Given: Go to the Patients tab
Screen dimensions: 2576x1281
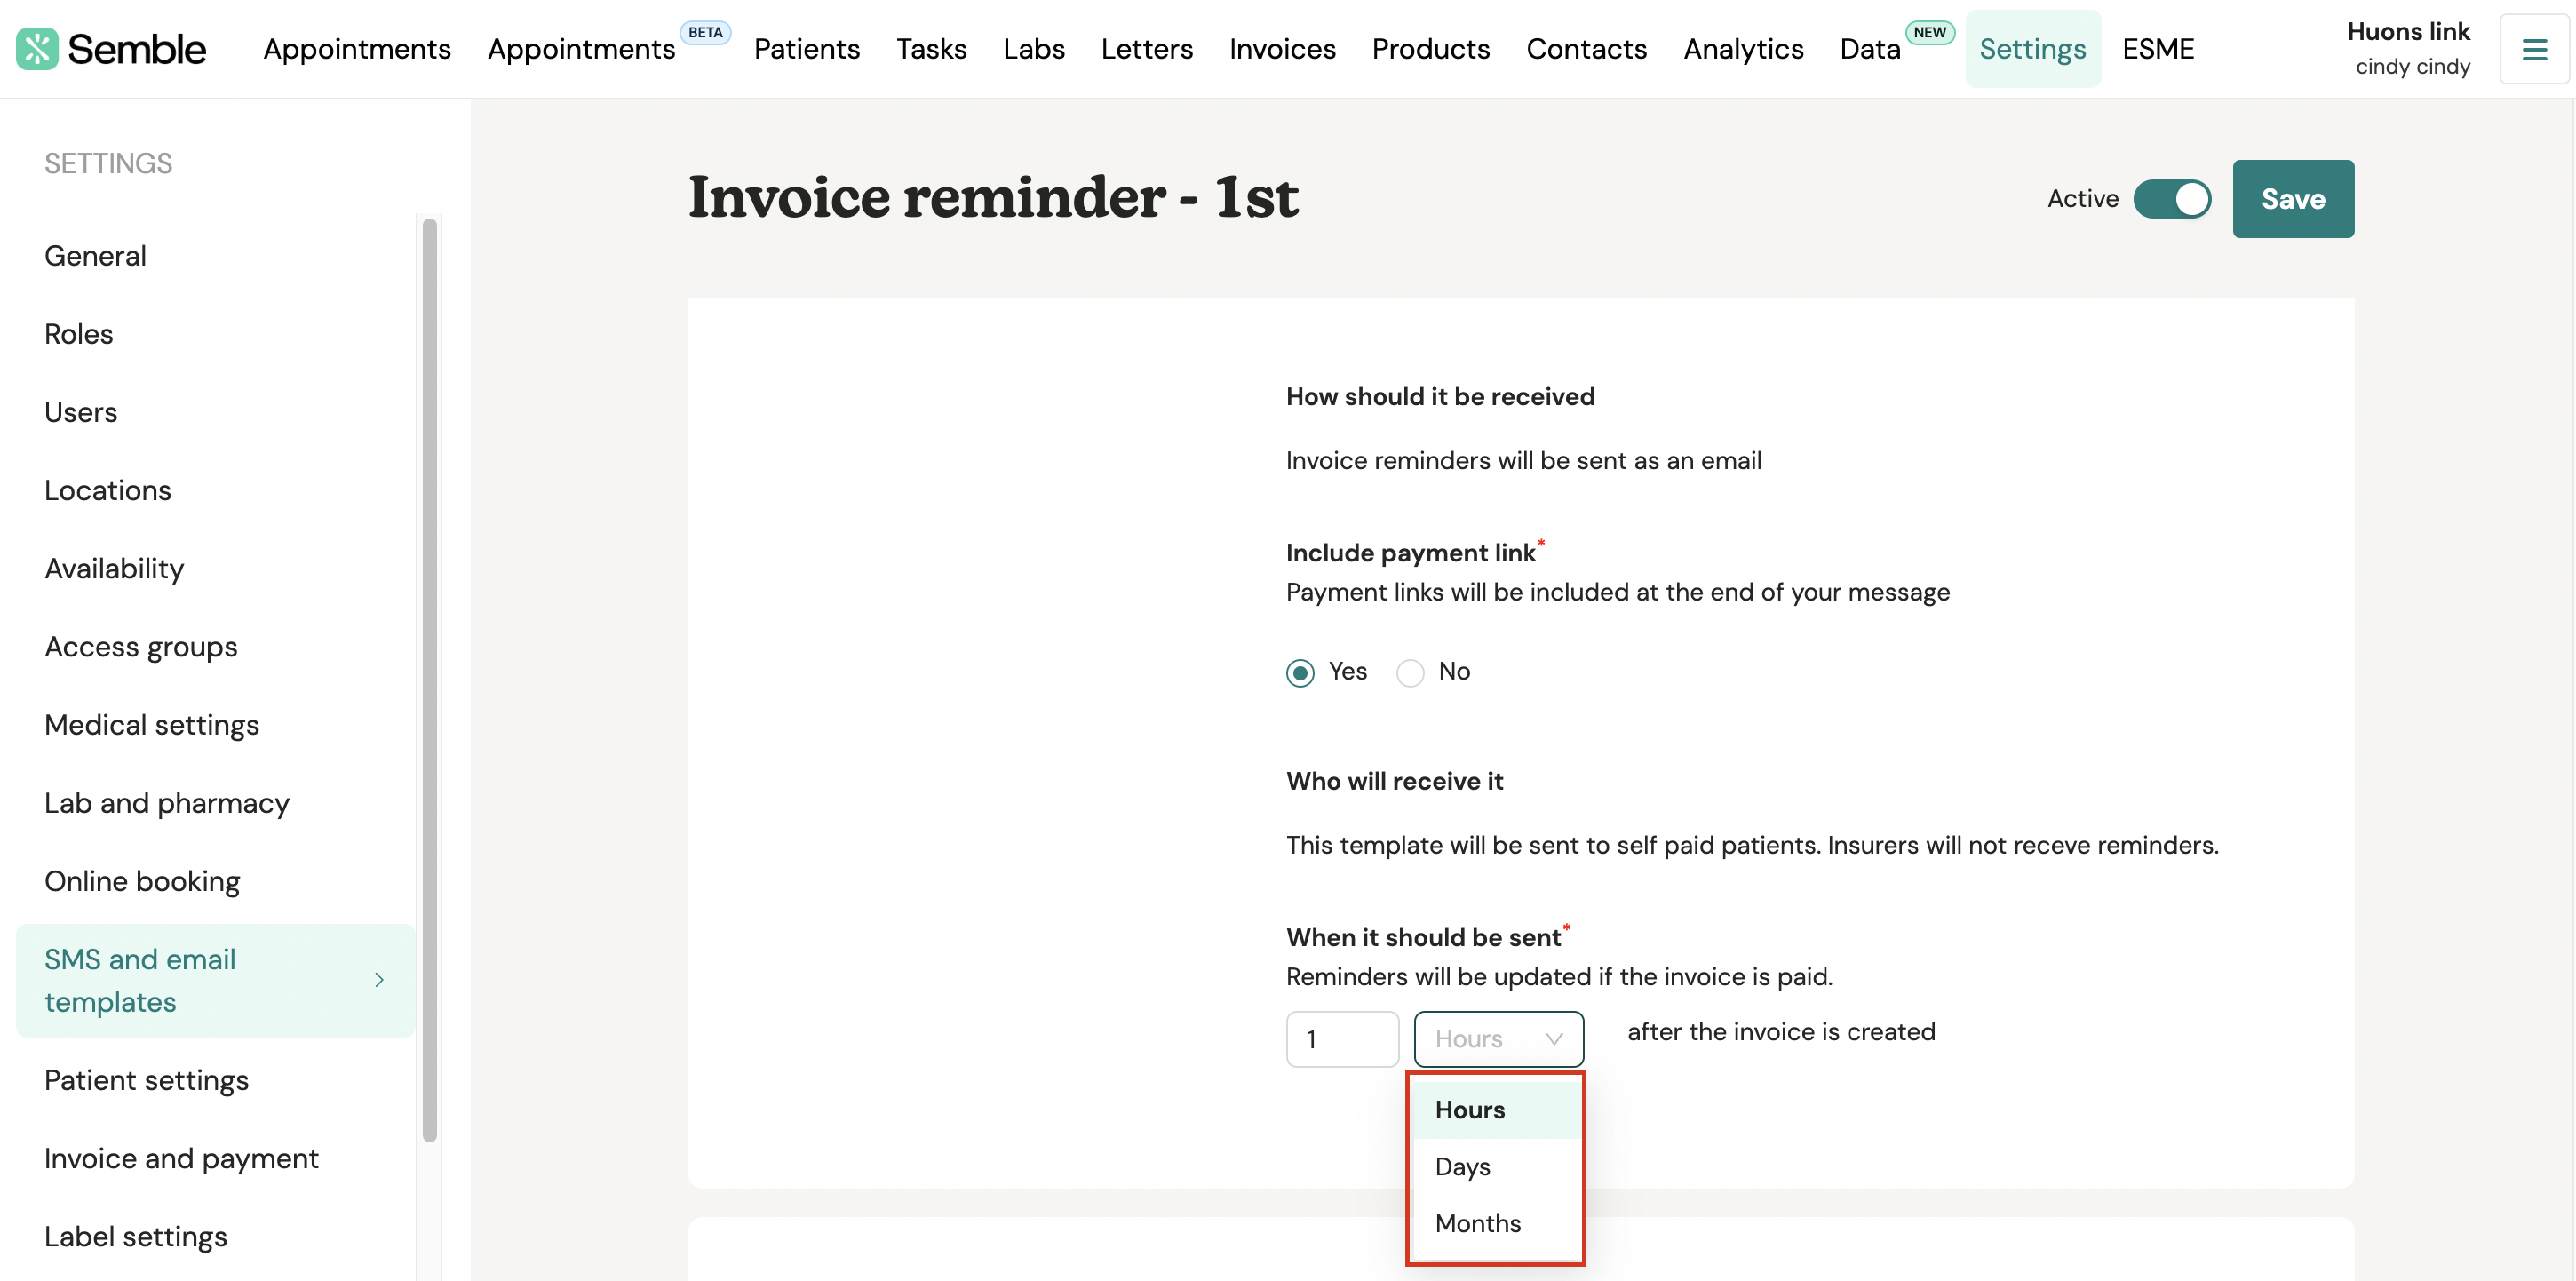Looking at the screenshot, I should (x=806, y=49).
